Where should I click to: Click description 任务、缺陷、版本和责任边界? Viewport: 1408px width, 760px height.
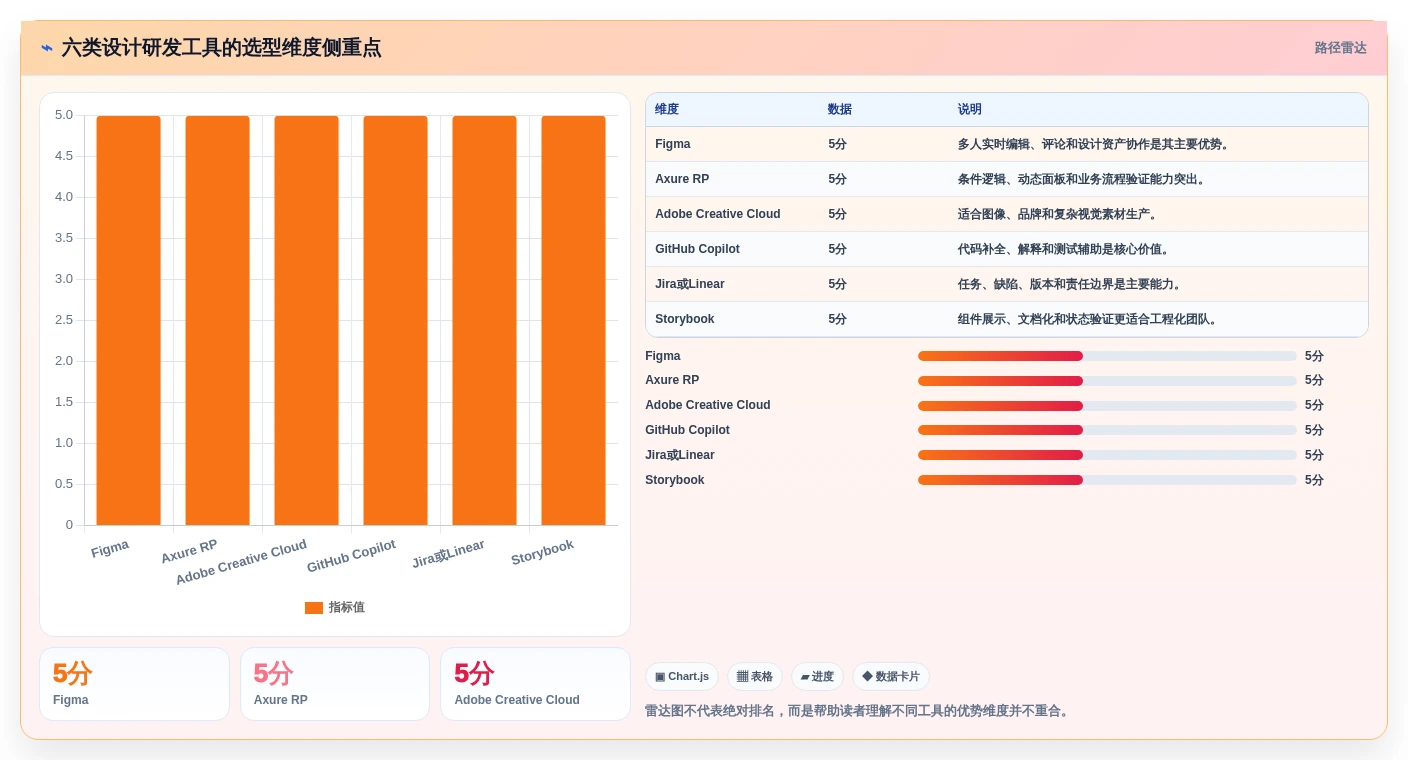coord(1071,284)
